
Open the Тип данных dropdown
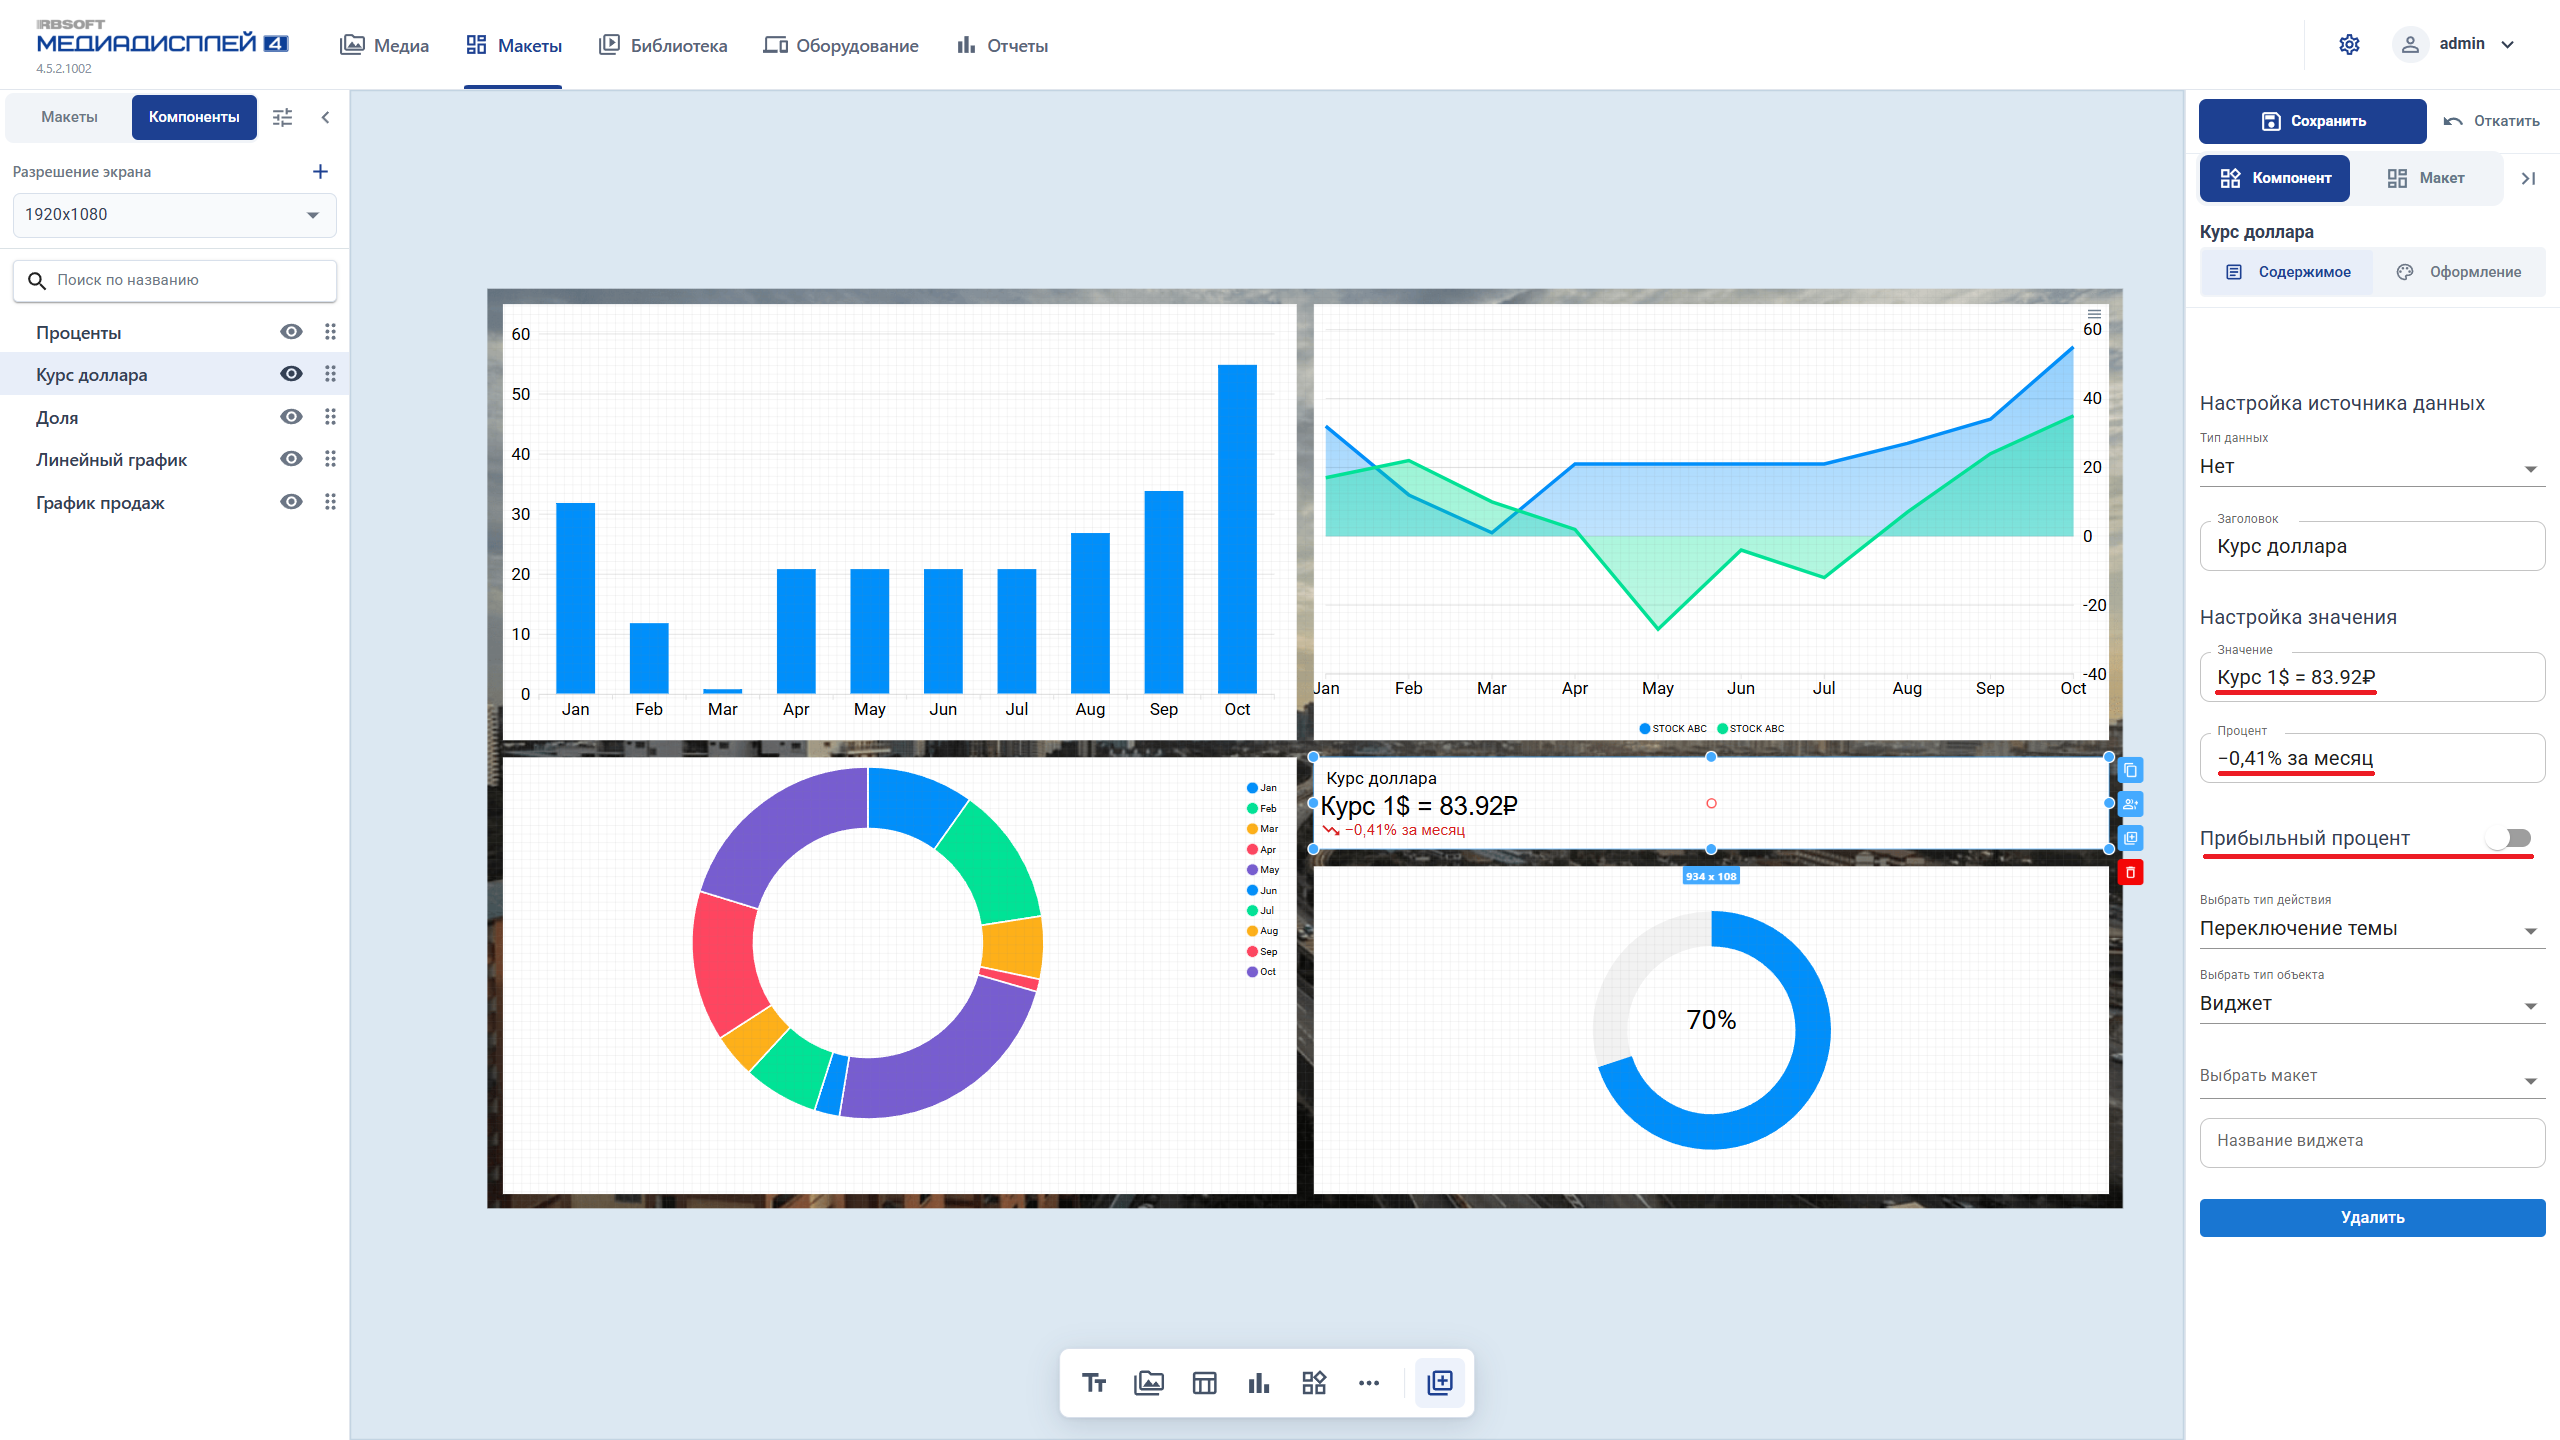point(2372,467)
